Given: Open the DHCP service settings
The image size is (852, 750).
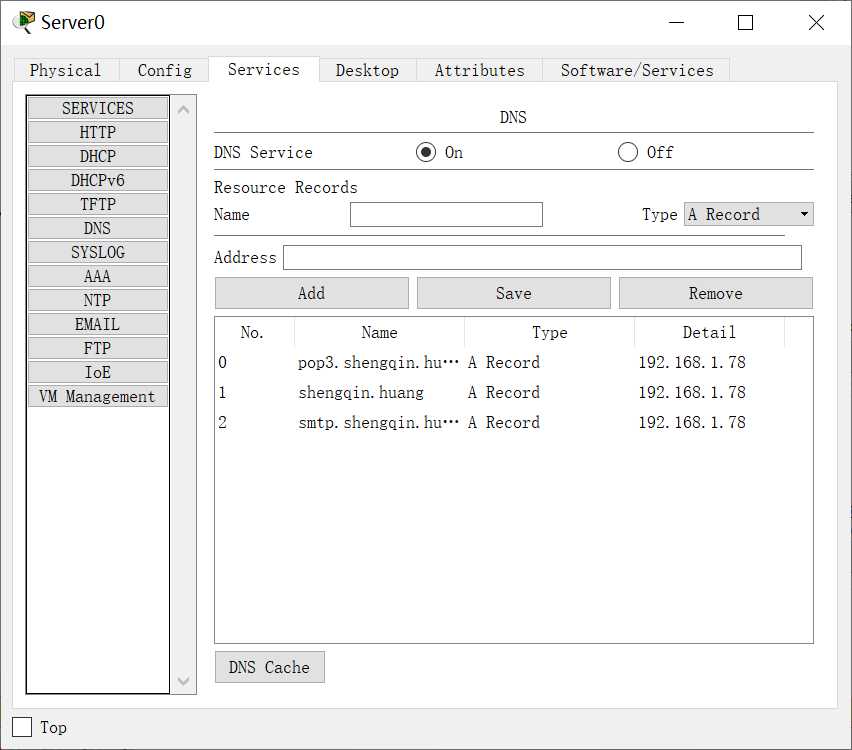Looking at the screenshot, I should (x=98, y=156).
